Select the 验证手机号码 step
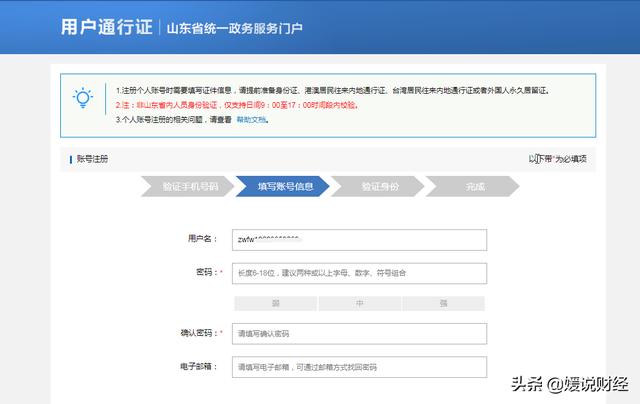The image size is (640, 404). click(188, 186)
